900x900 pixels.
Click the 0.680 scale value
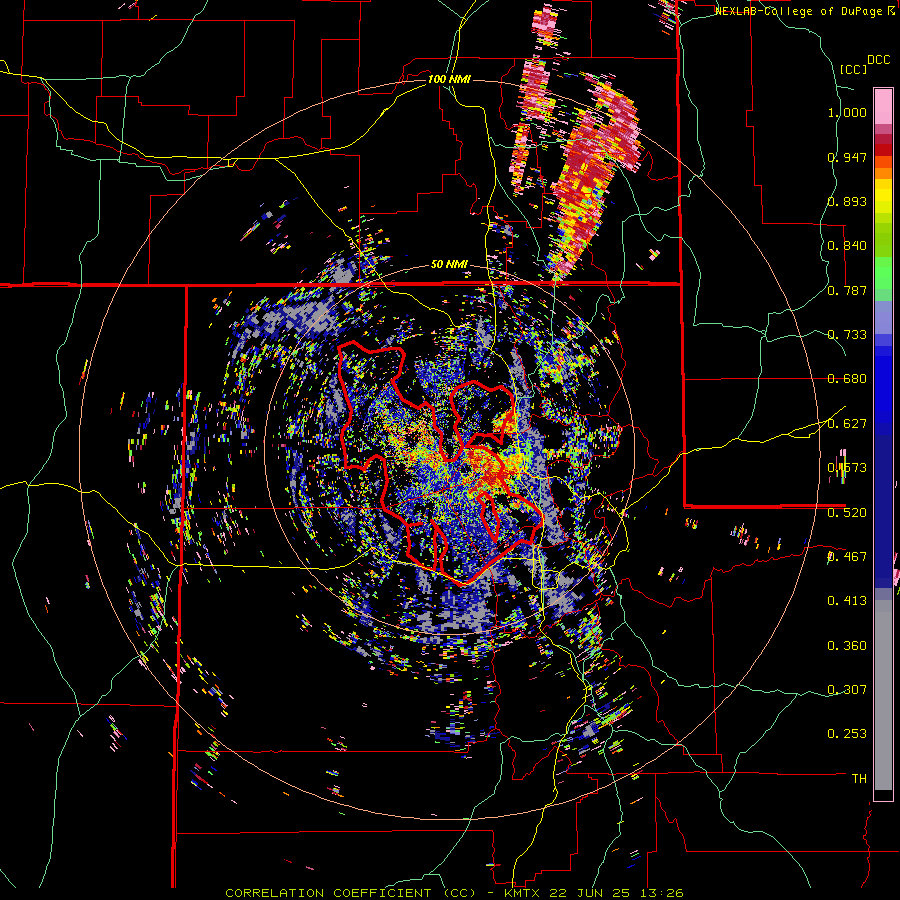pos(847,379)
